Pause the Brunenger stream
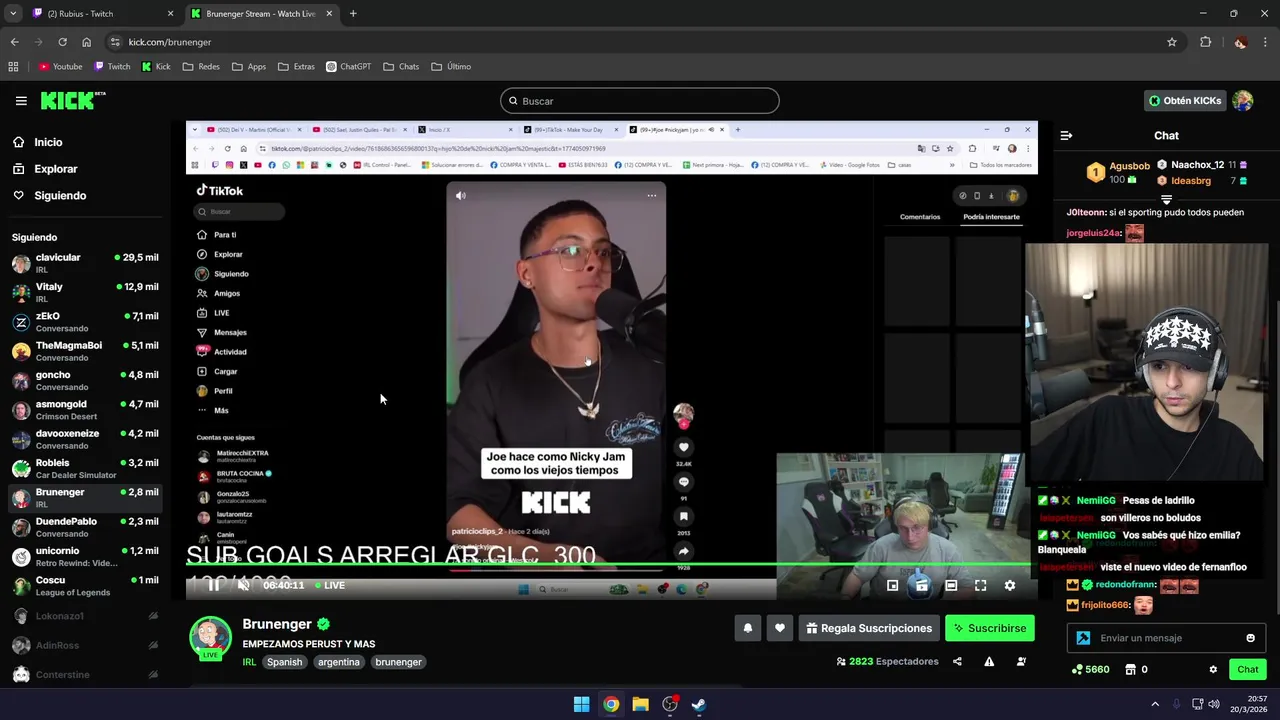This screenshot has height=720, width=1280. (214, 585)
